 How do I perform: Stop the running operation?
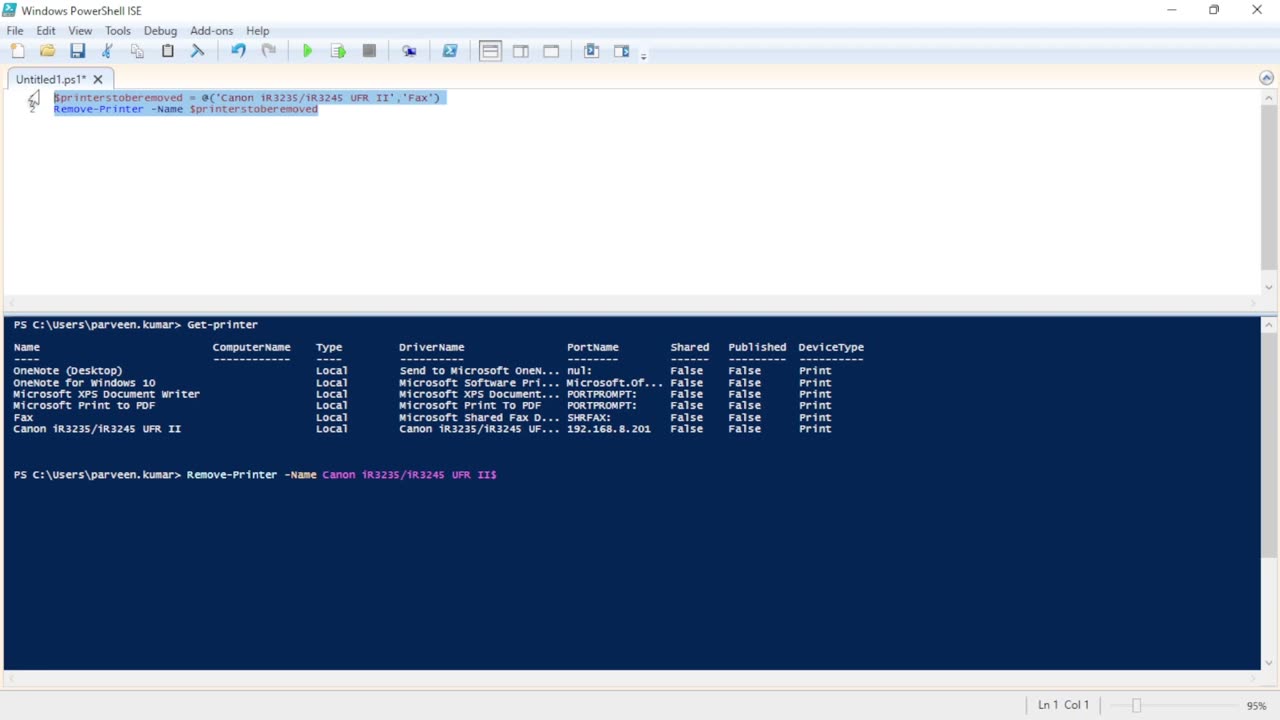pos(369,51)
